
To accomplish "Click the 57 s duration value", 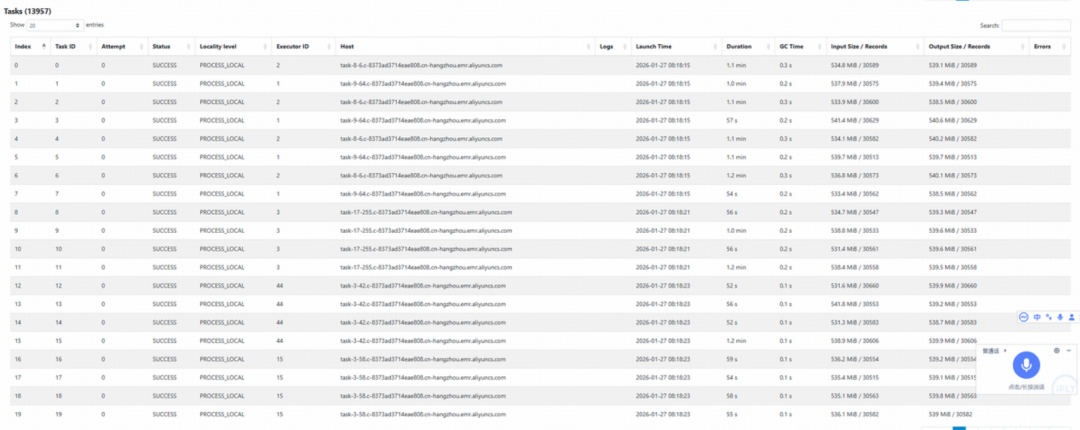I will (732, 120).
